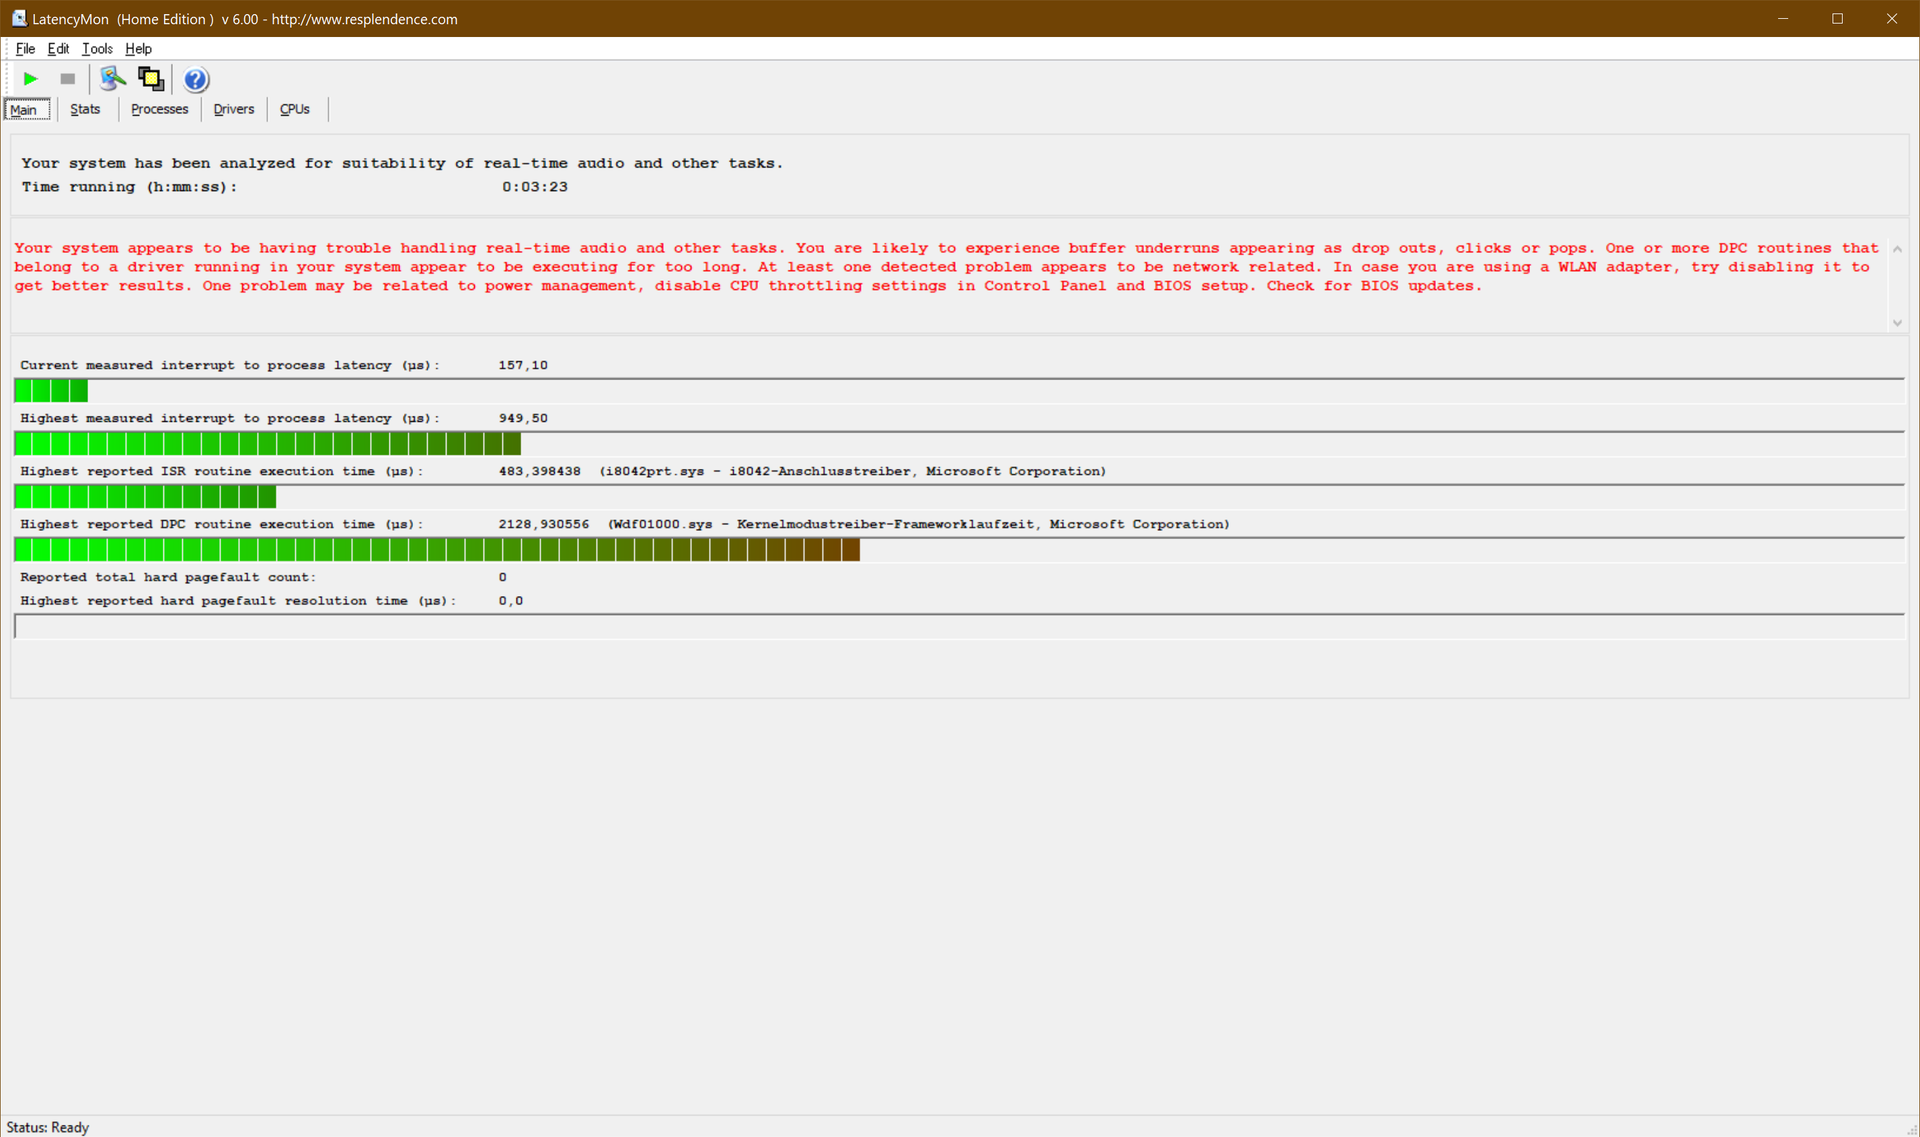Viewport: 1920px width, 1137px height.
Task: Click the highest DPC execution time bar
Action: coord(437,549)
